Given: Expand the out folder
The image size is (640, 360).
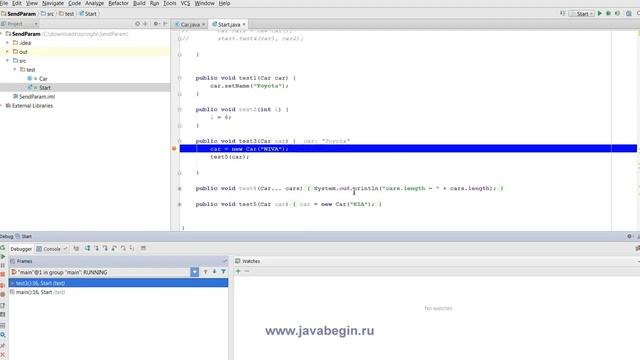Looking at the screenshot, I should click(x=7, y=52).
